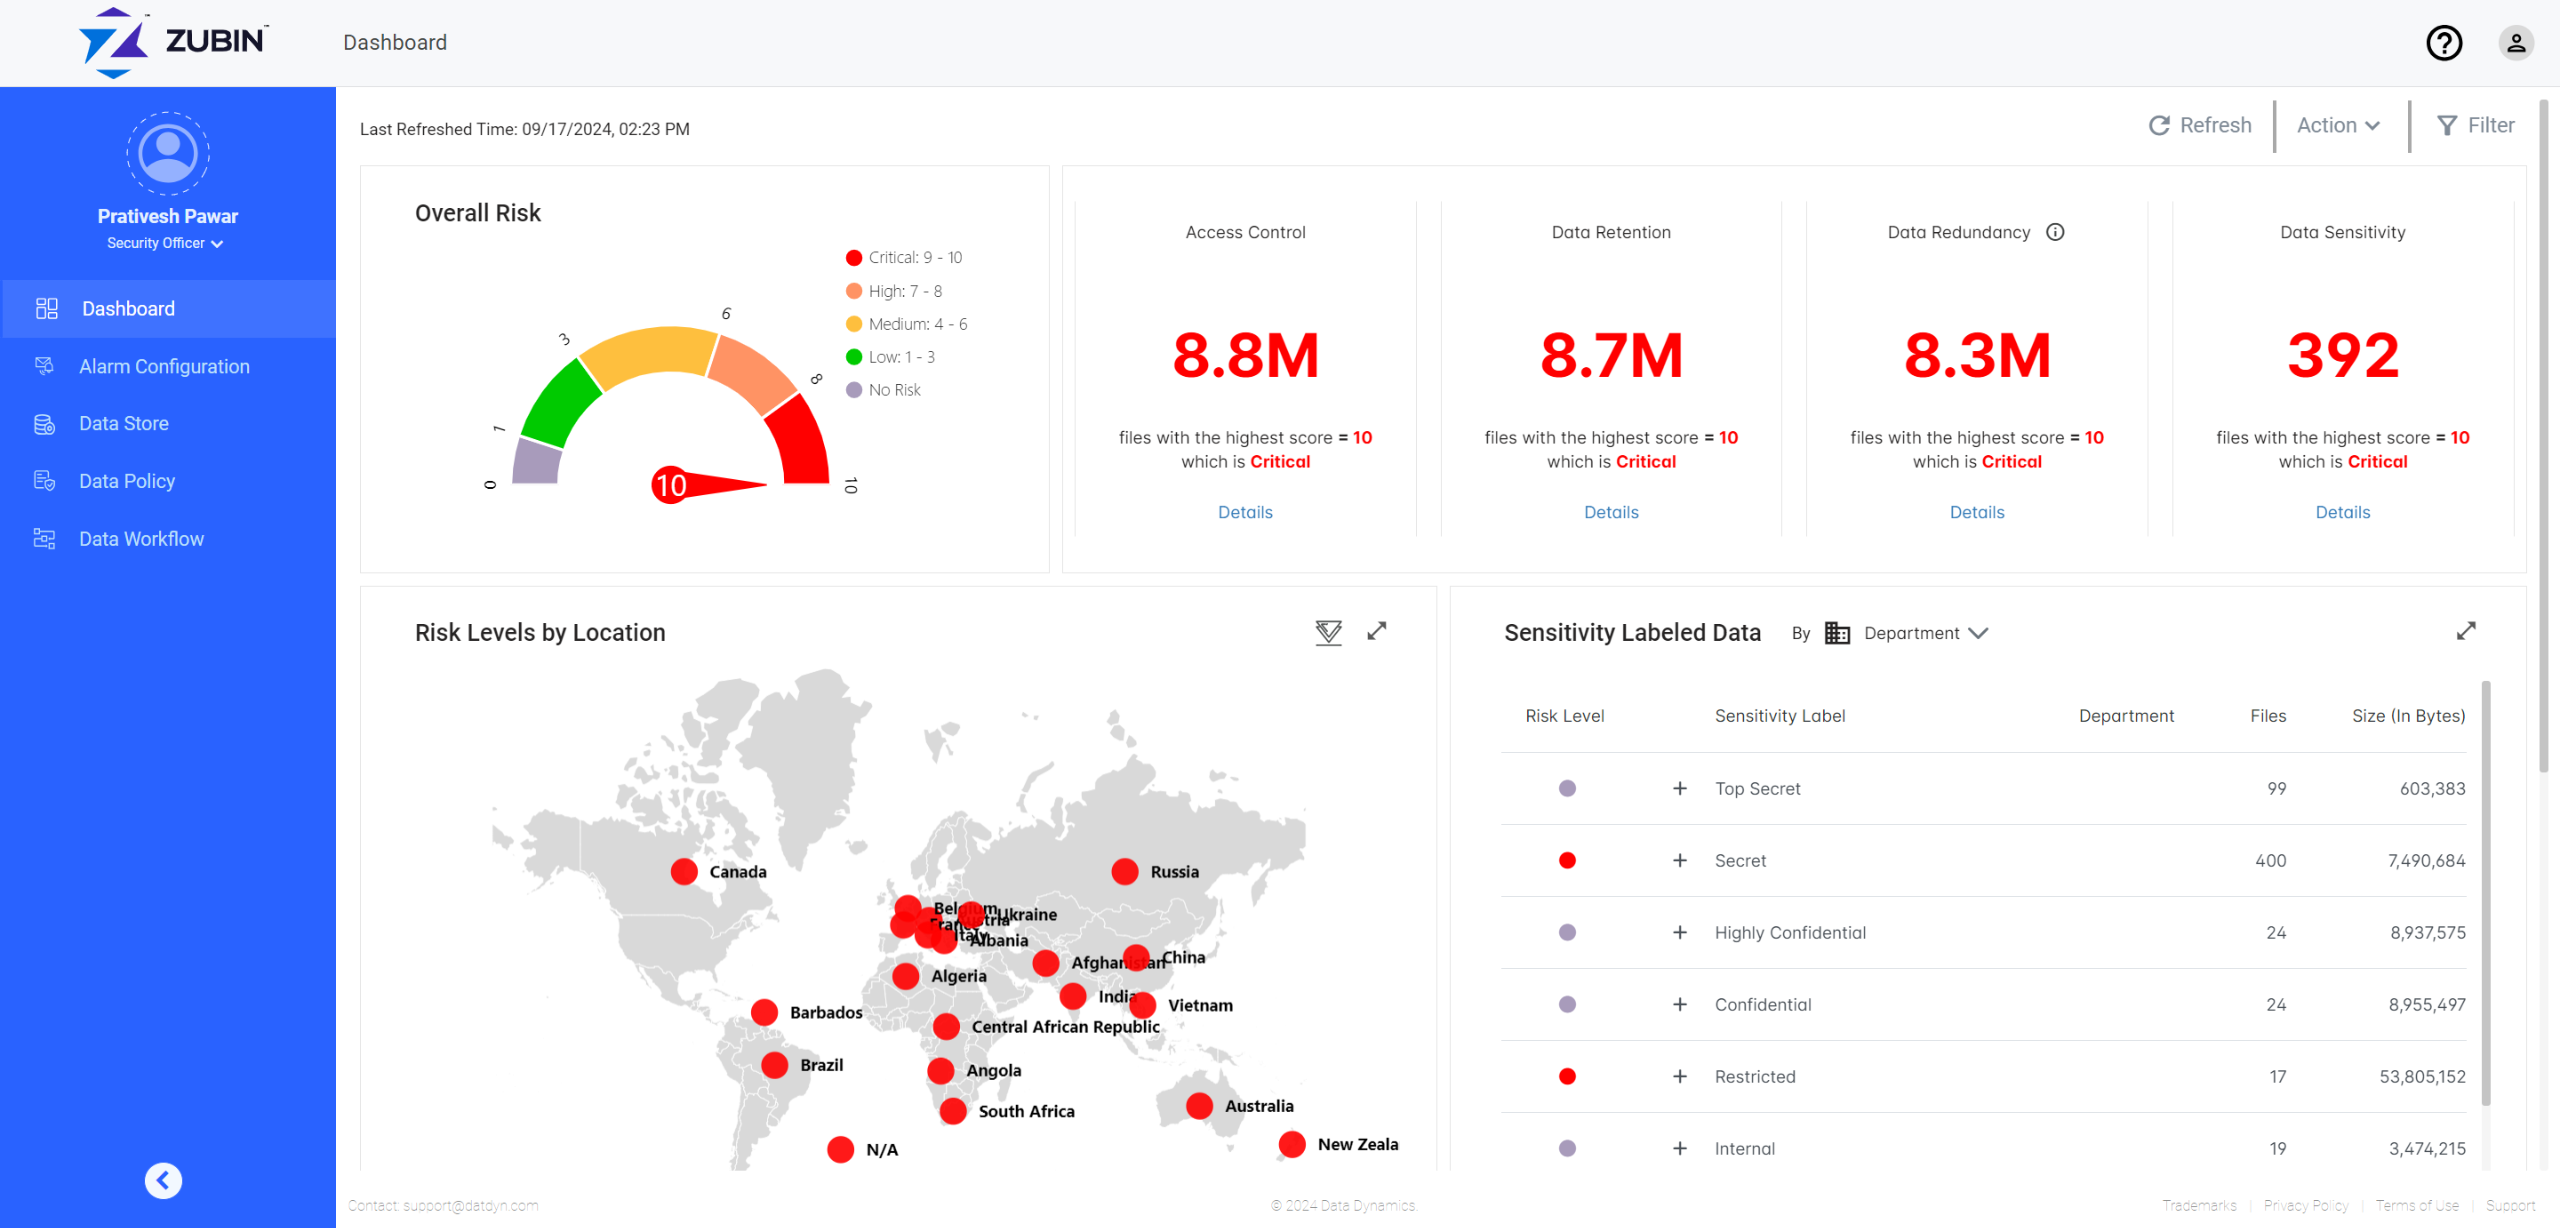Click the red critical segment on gauge
2560x1228 pixels.
point(801,443)
